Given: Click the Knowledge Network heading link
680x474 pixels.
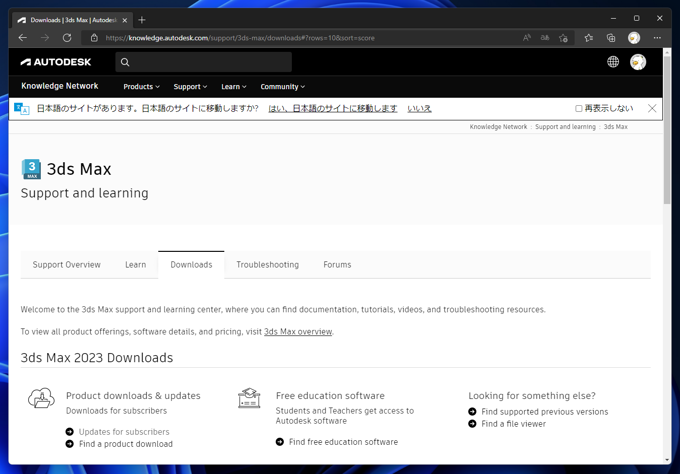Looking at the screenshot, I should tap(60, 86).
